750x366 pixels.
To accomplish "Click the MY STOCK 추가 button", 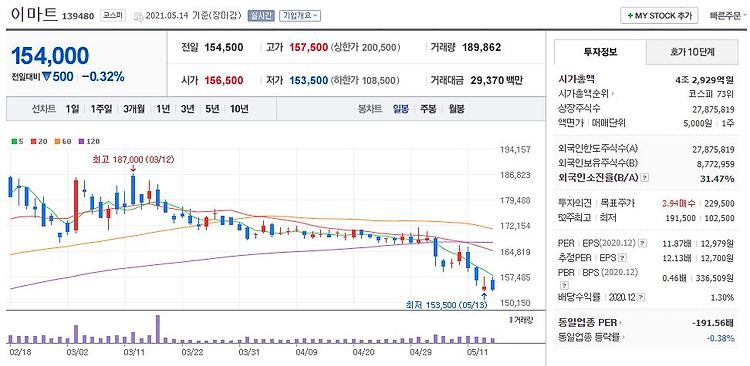I will coord(659,15).
